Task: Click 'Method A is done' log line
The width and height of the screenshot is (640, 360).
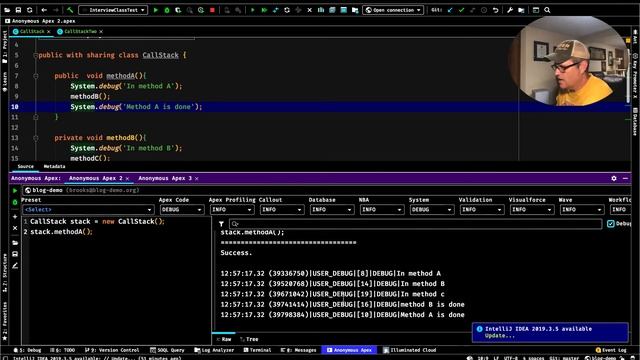Action: 342,315
